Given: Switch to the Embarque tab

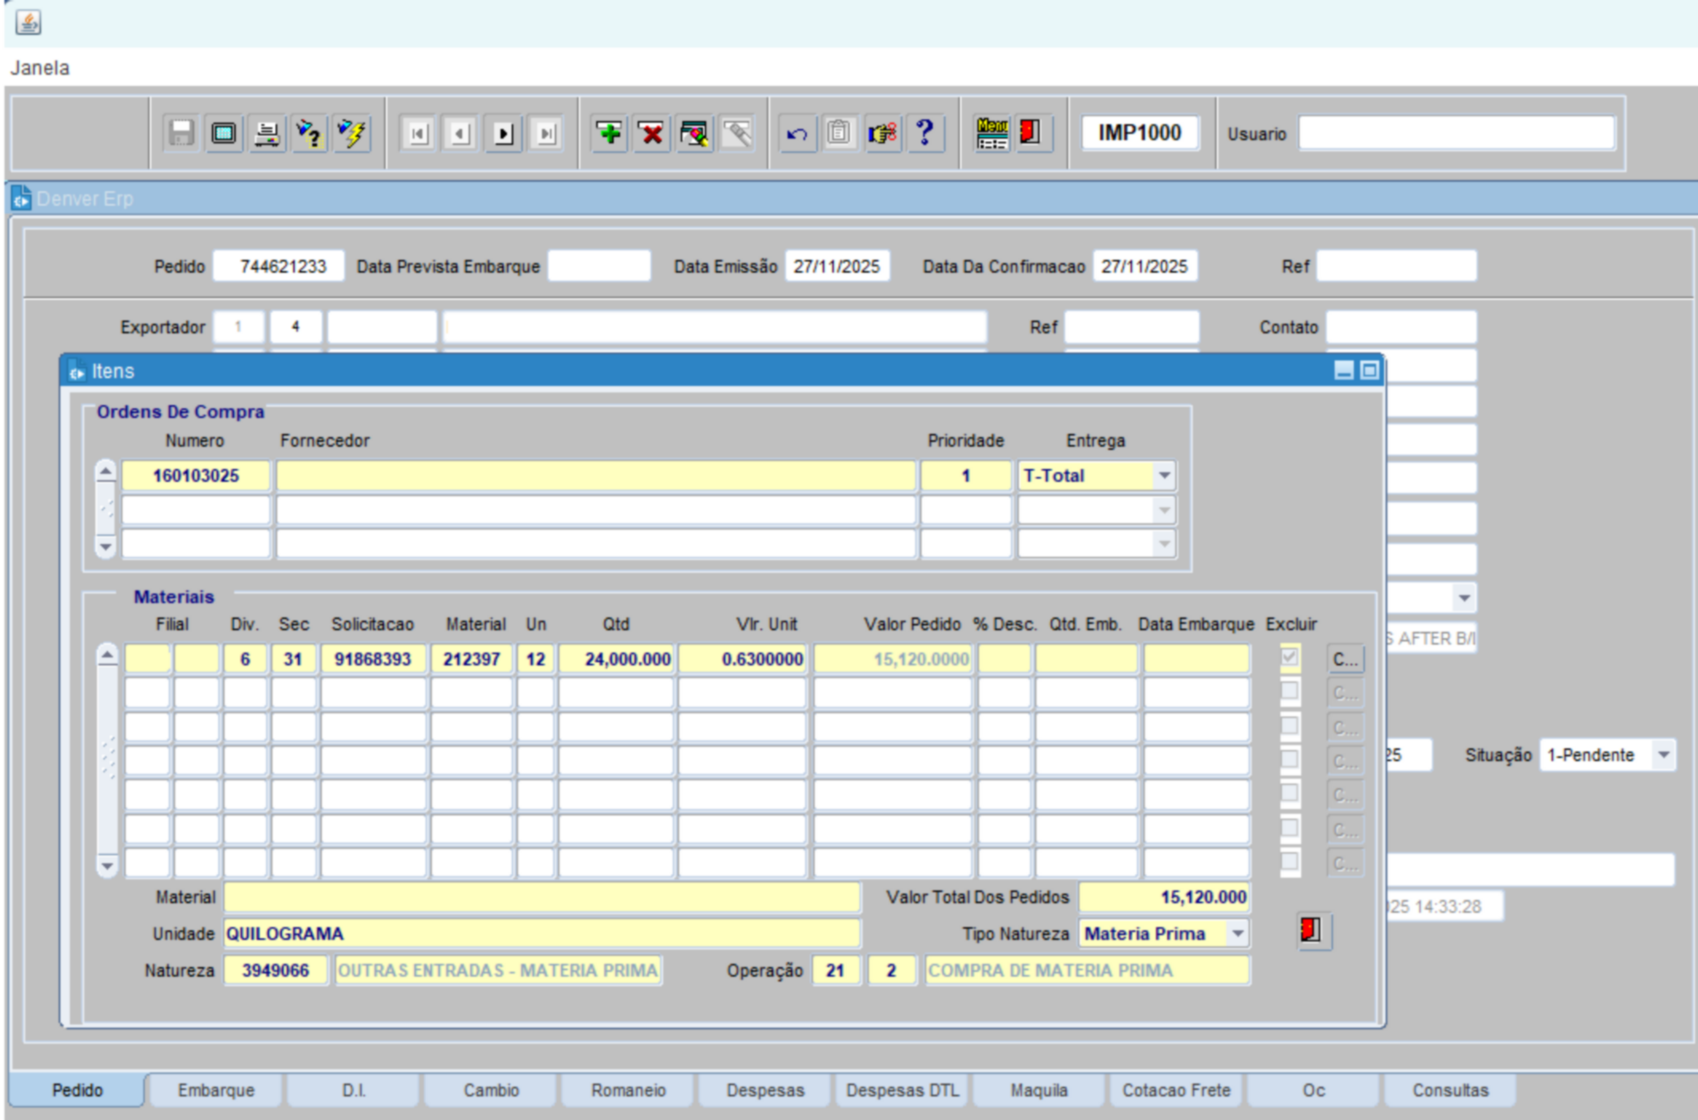Looking at the screenshot, I should point(216,1090).
